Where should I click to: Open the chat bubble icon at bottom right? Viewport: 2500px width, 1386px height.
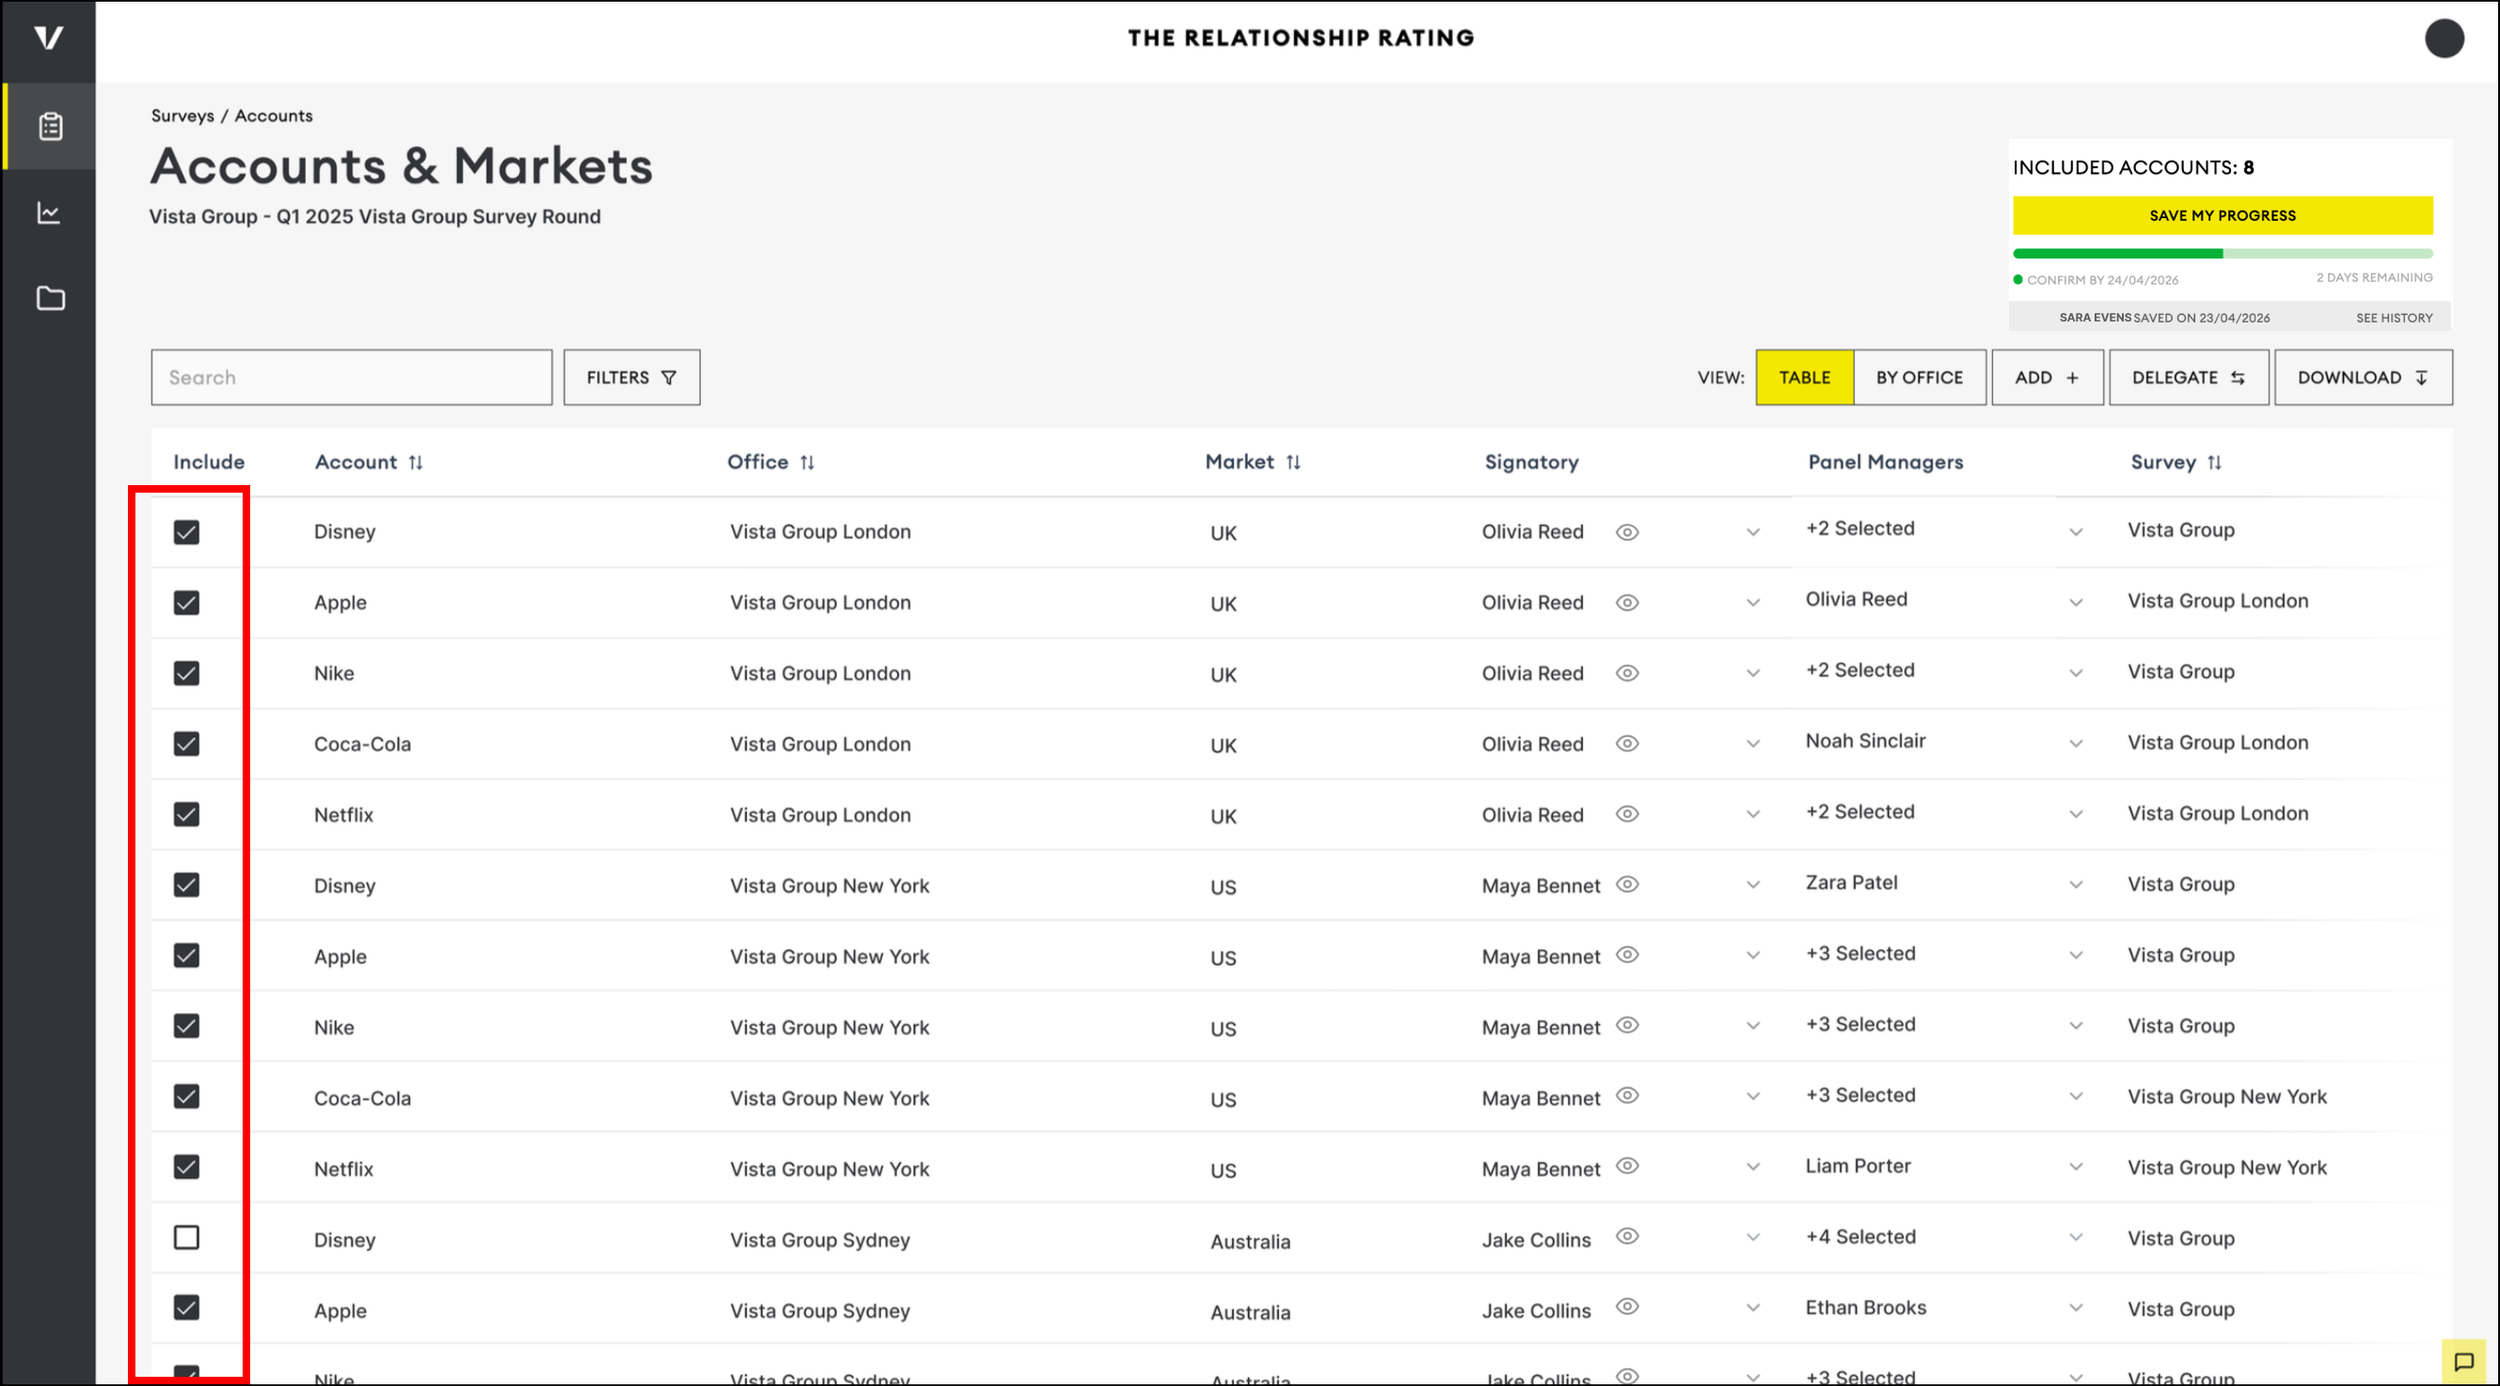(x=2463, y=1361)
